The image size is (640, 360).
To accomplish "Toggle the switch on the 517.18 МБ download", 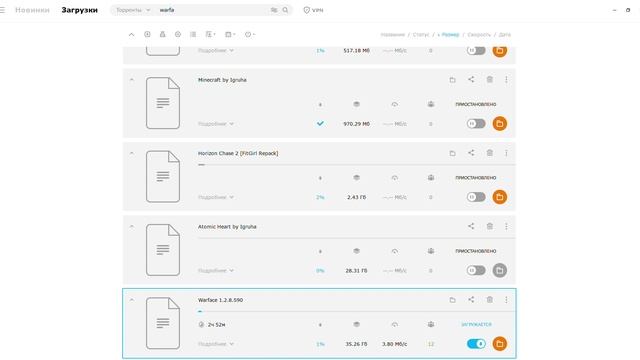I will [476, 51].
